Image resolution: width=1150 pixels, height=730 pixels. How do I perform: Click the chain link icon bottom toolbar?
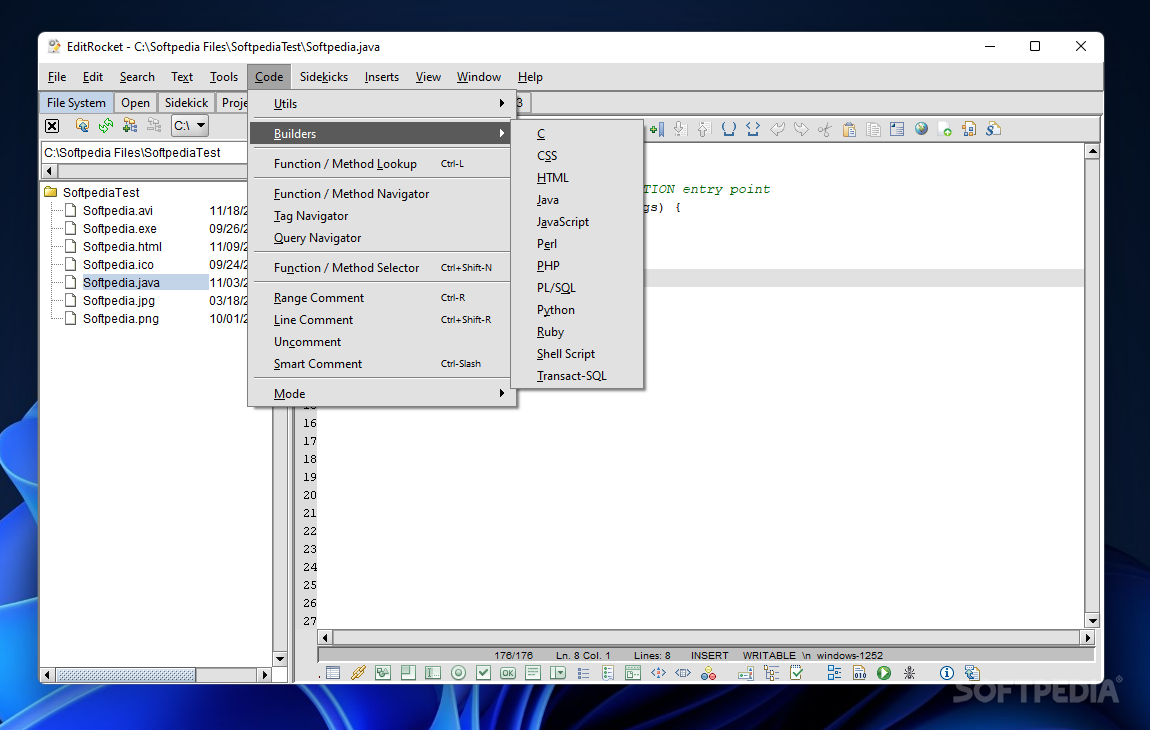tap(358, 673)
